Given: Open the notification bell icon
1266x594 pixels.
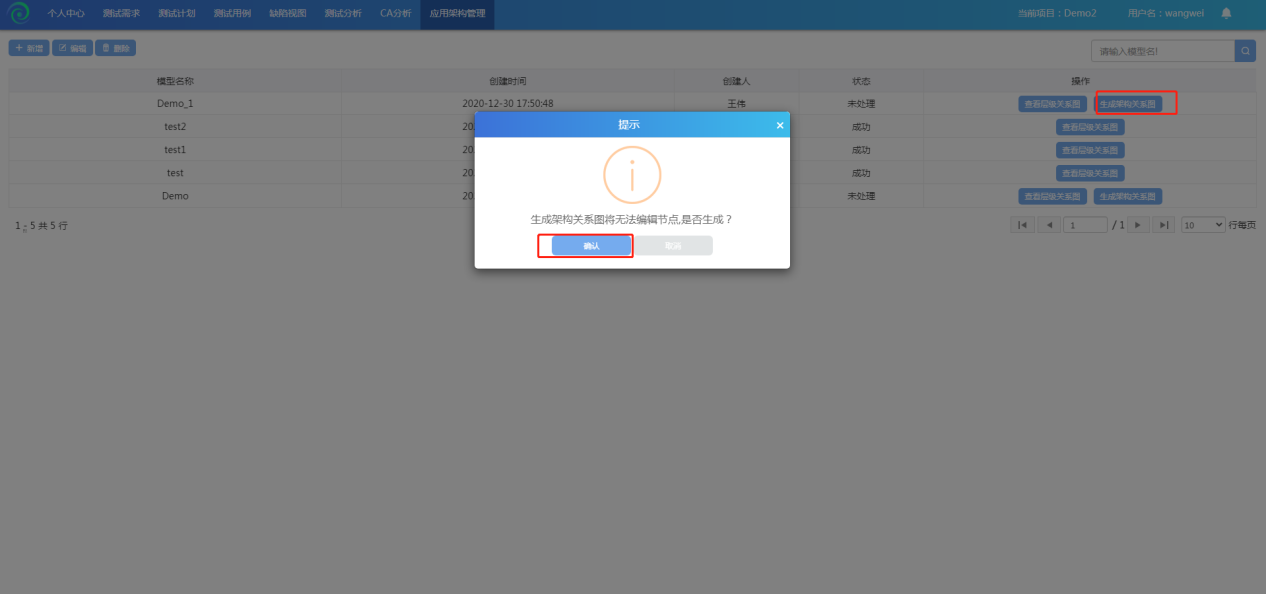Looking at the screenshot, I should click(1226, 13).
